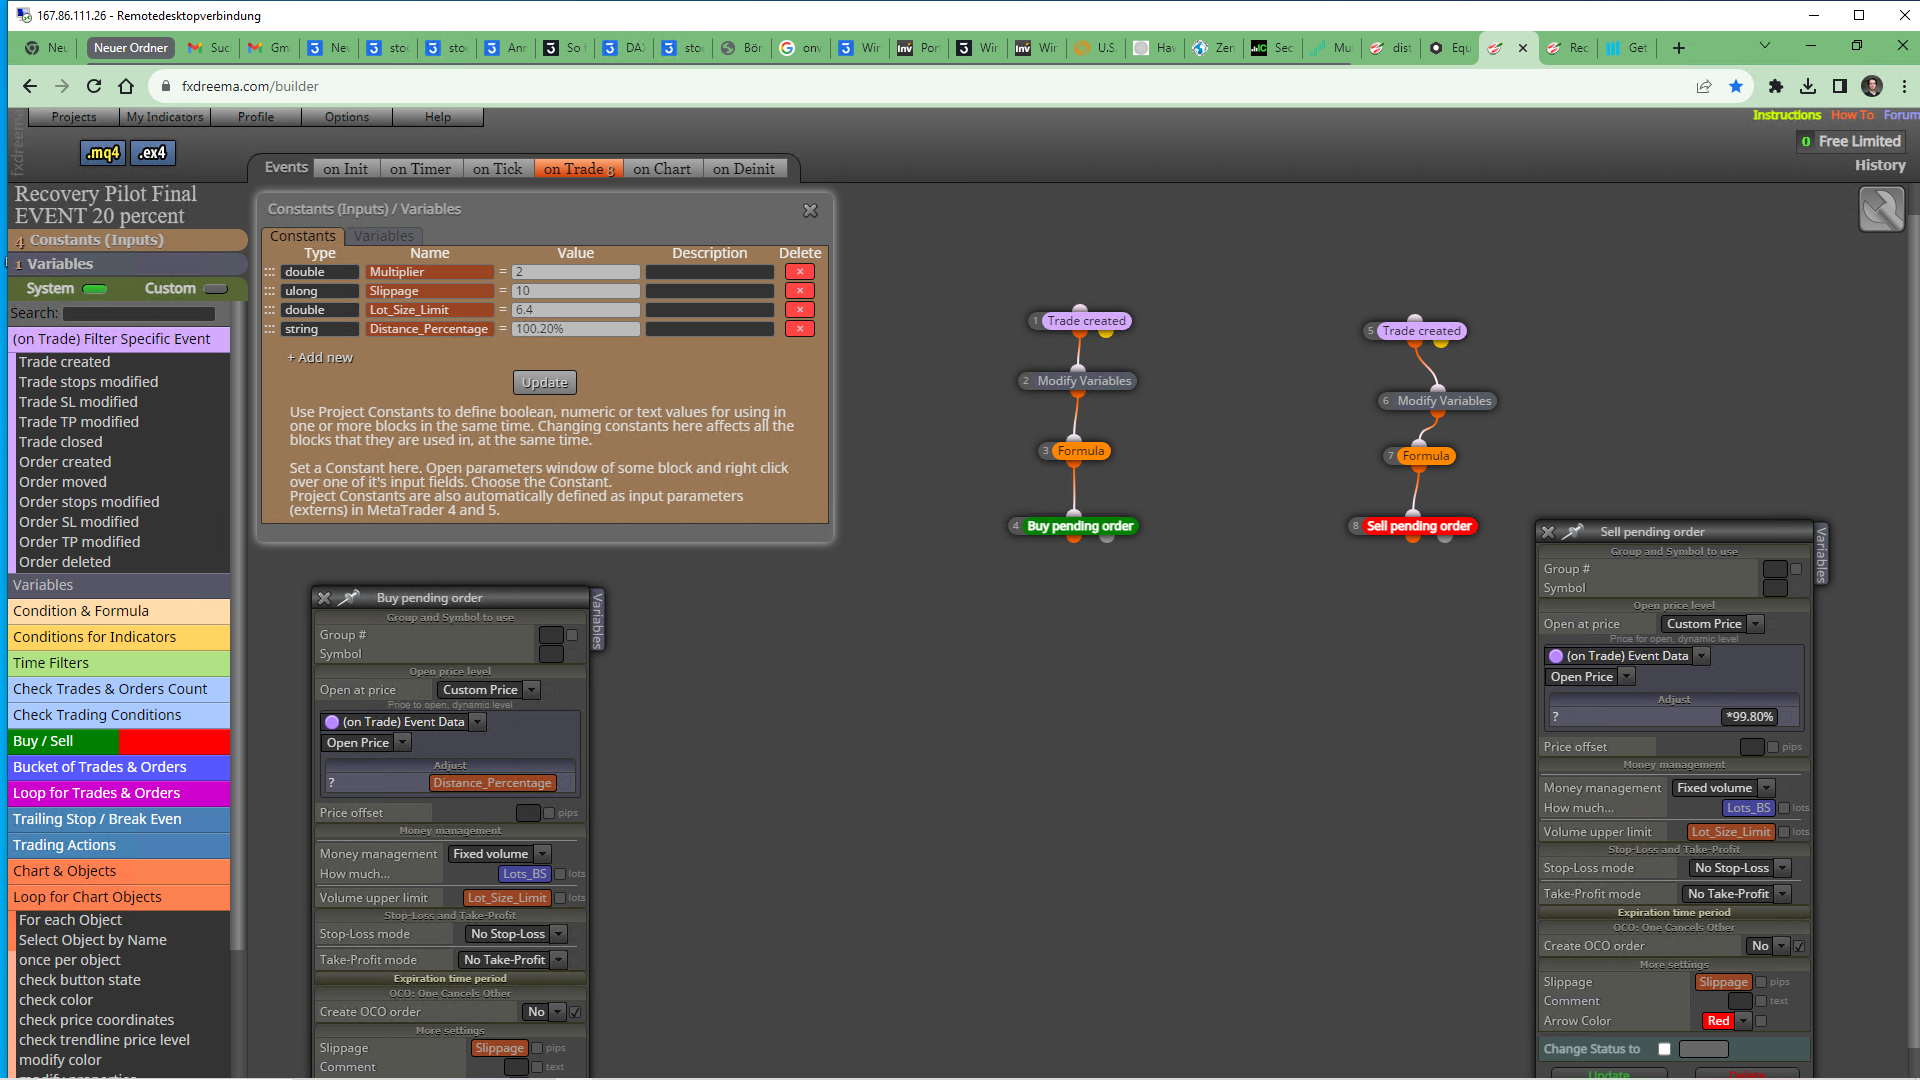The width and height of the screenshot is (1920, 1080).
Task: Open the History link
Action: [1880, 165]
